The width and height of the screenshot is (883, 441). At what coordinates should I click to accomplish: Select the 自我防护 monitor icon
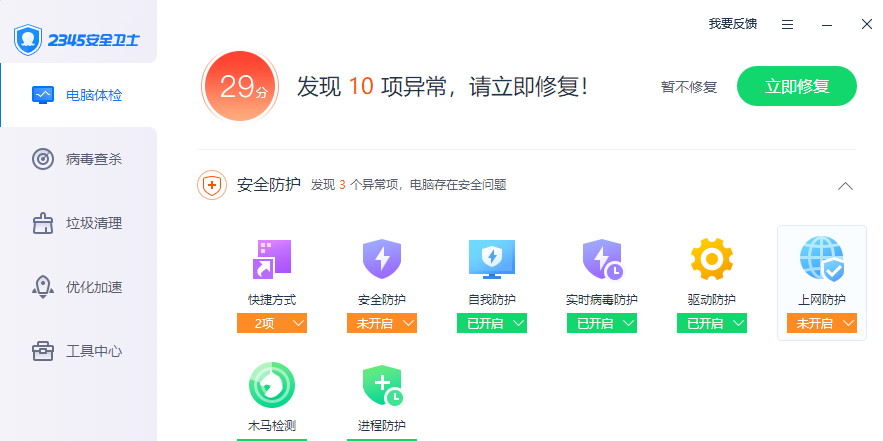[x=492, y=259]
